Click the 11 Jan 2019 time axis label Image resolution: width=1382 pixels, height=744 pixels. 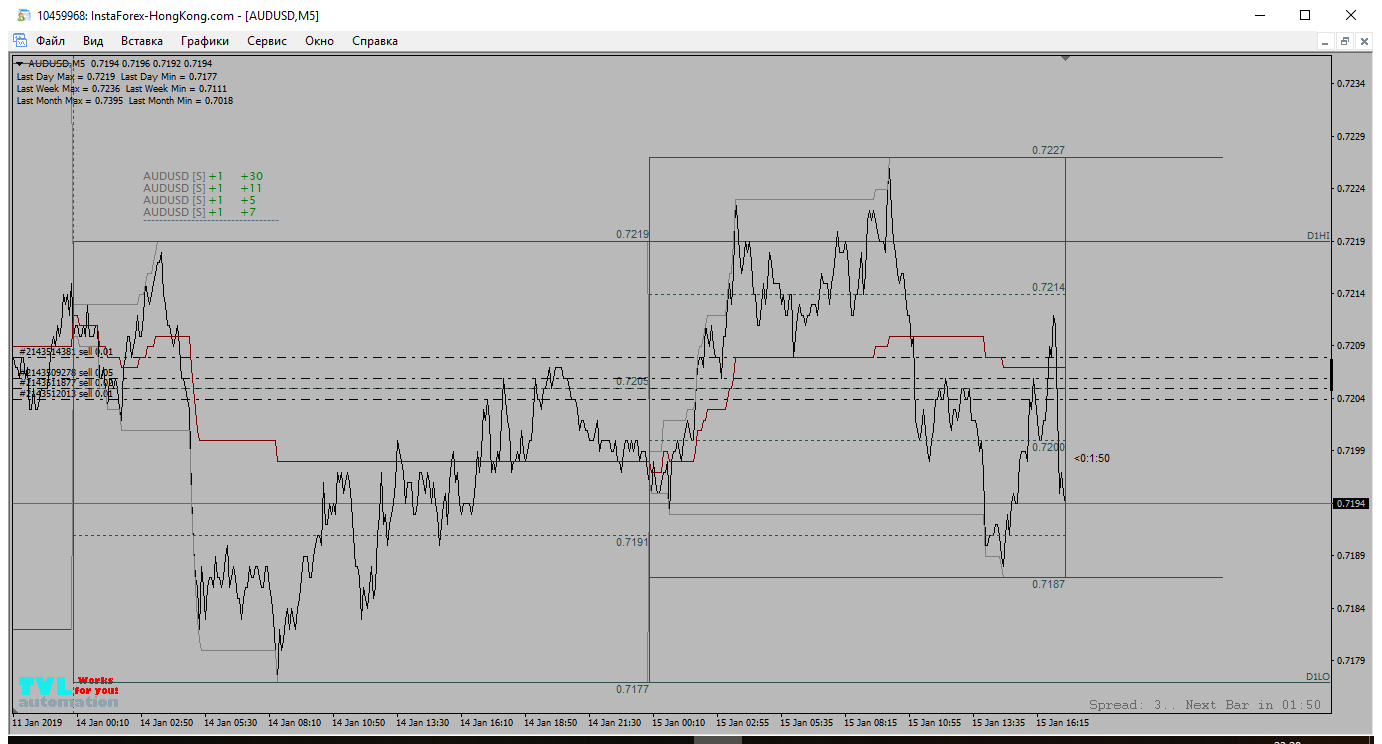click(x=37, y=722)
